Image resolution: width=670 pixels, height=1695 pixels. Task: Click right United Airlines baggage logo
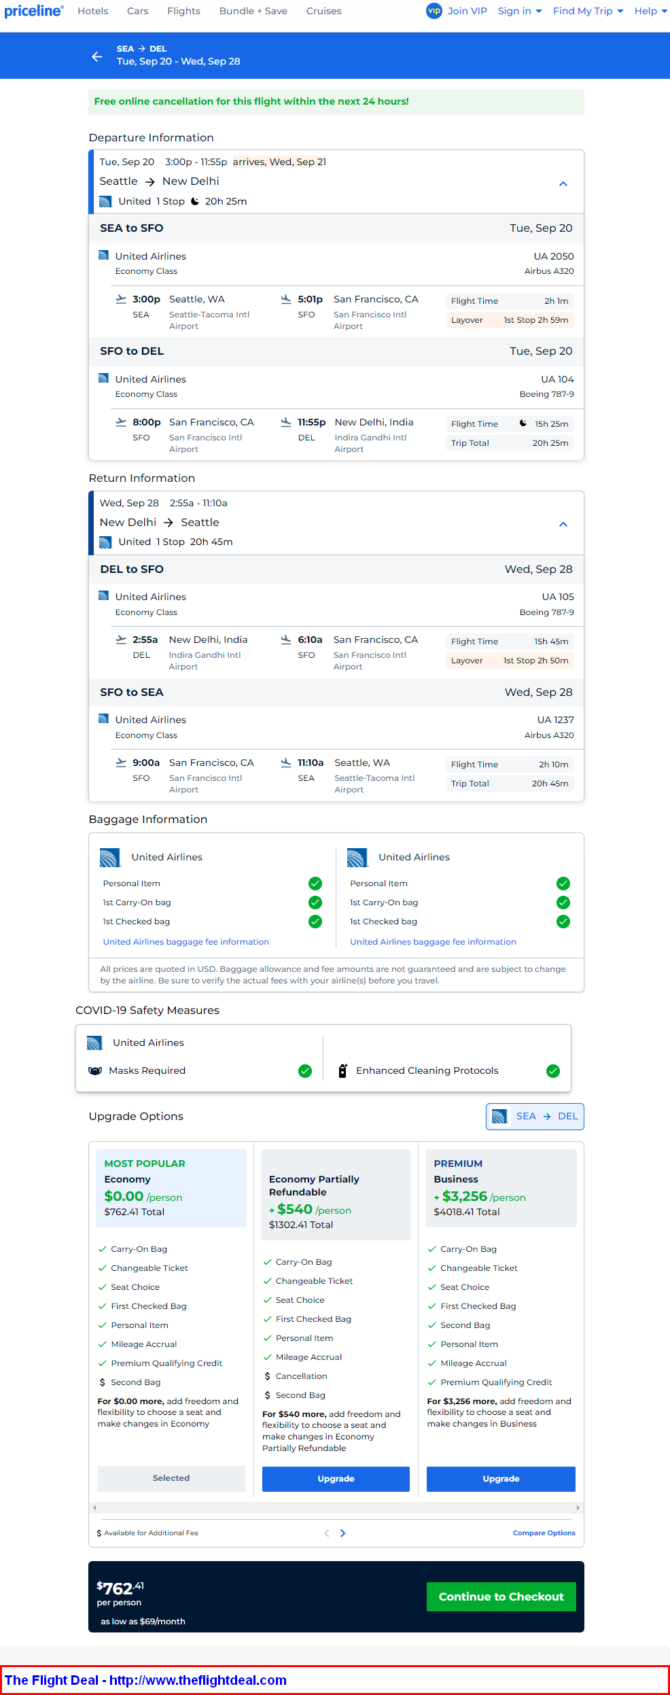(357, 857)
